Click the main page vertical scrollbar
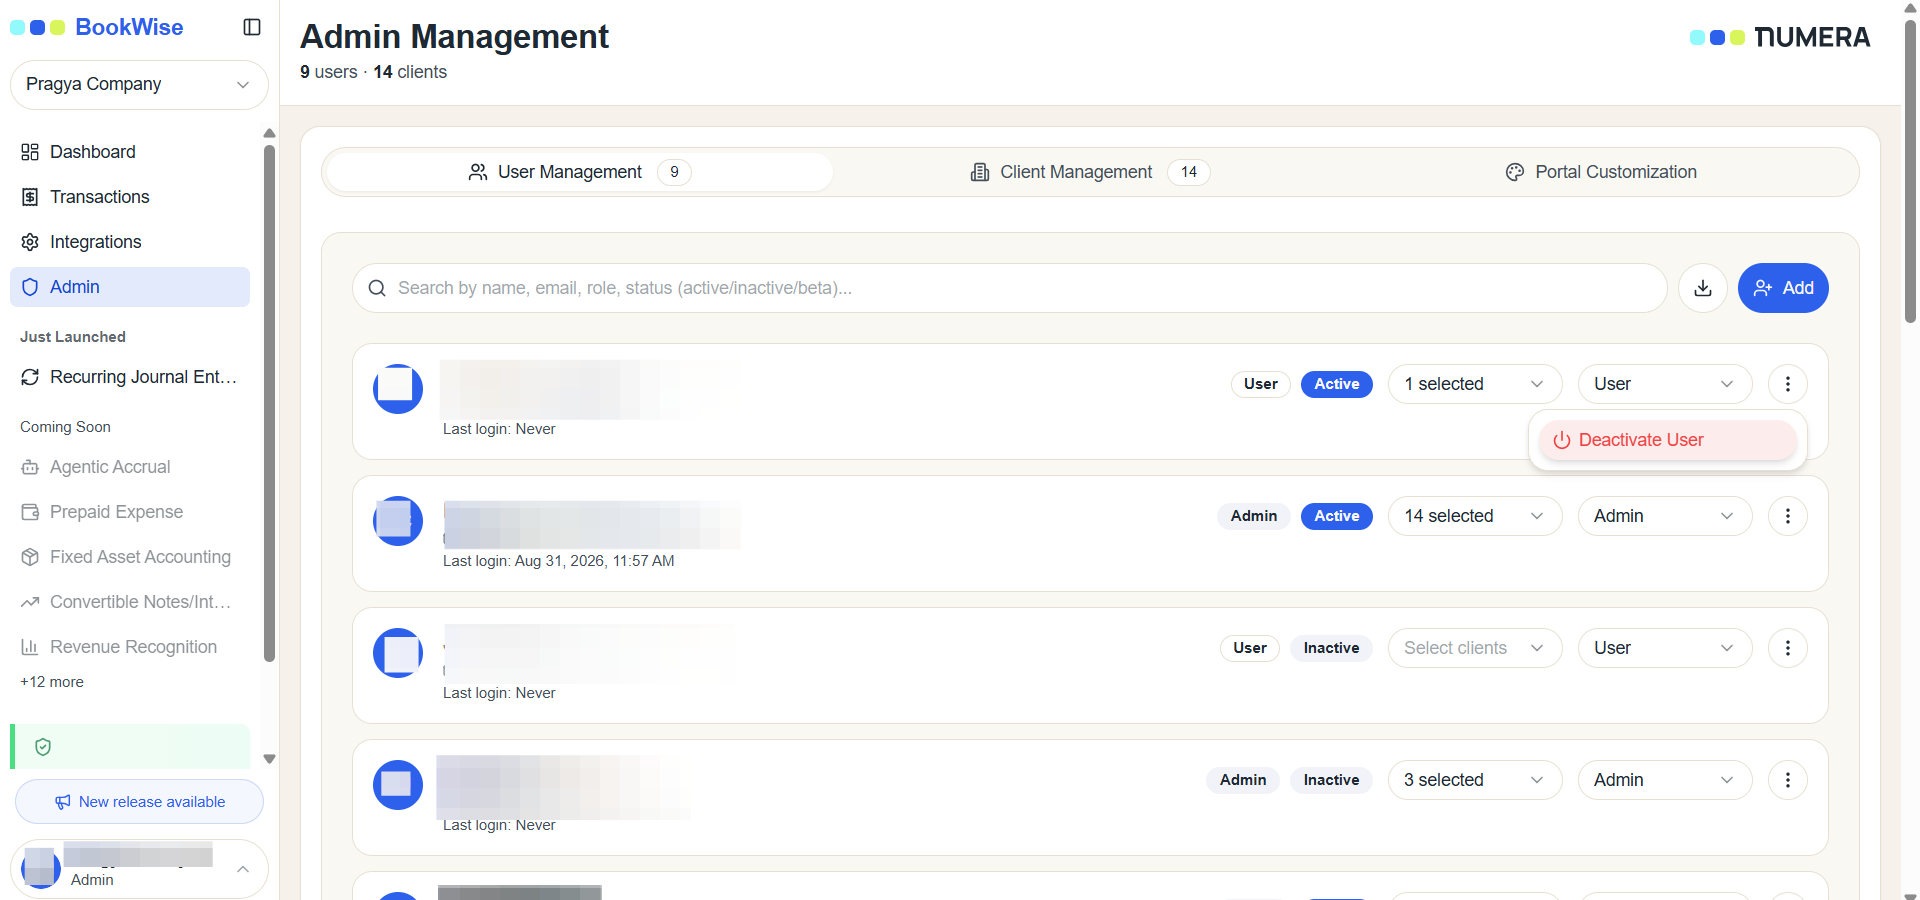Viewport: 1920px width, 900px height. [x=1910, y=170]
